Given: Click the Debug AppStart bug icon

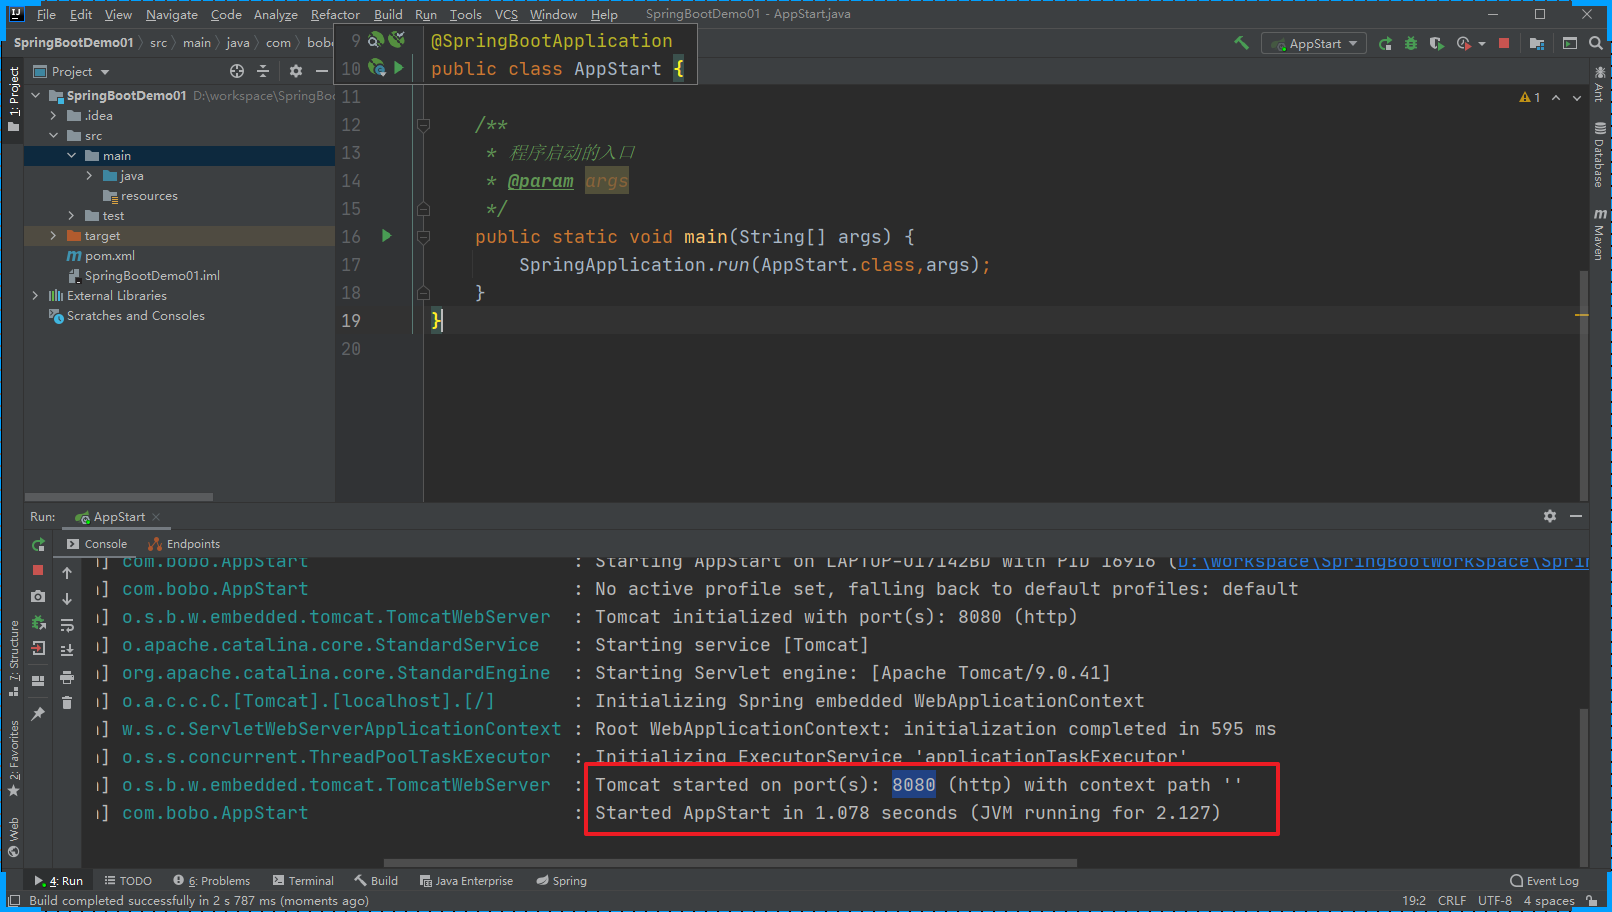Looking at the screenshot, I should (1411, 43).
